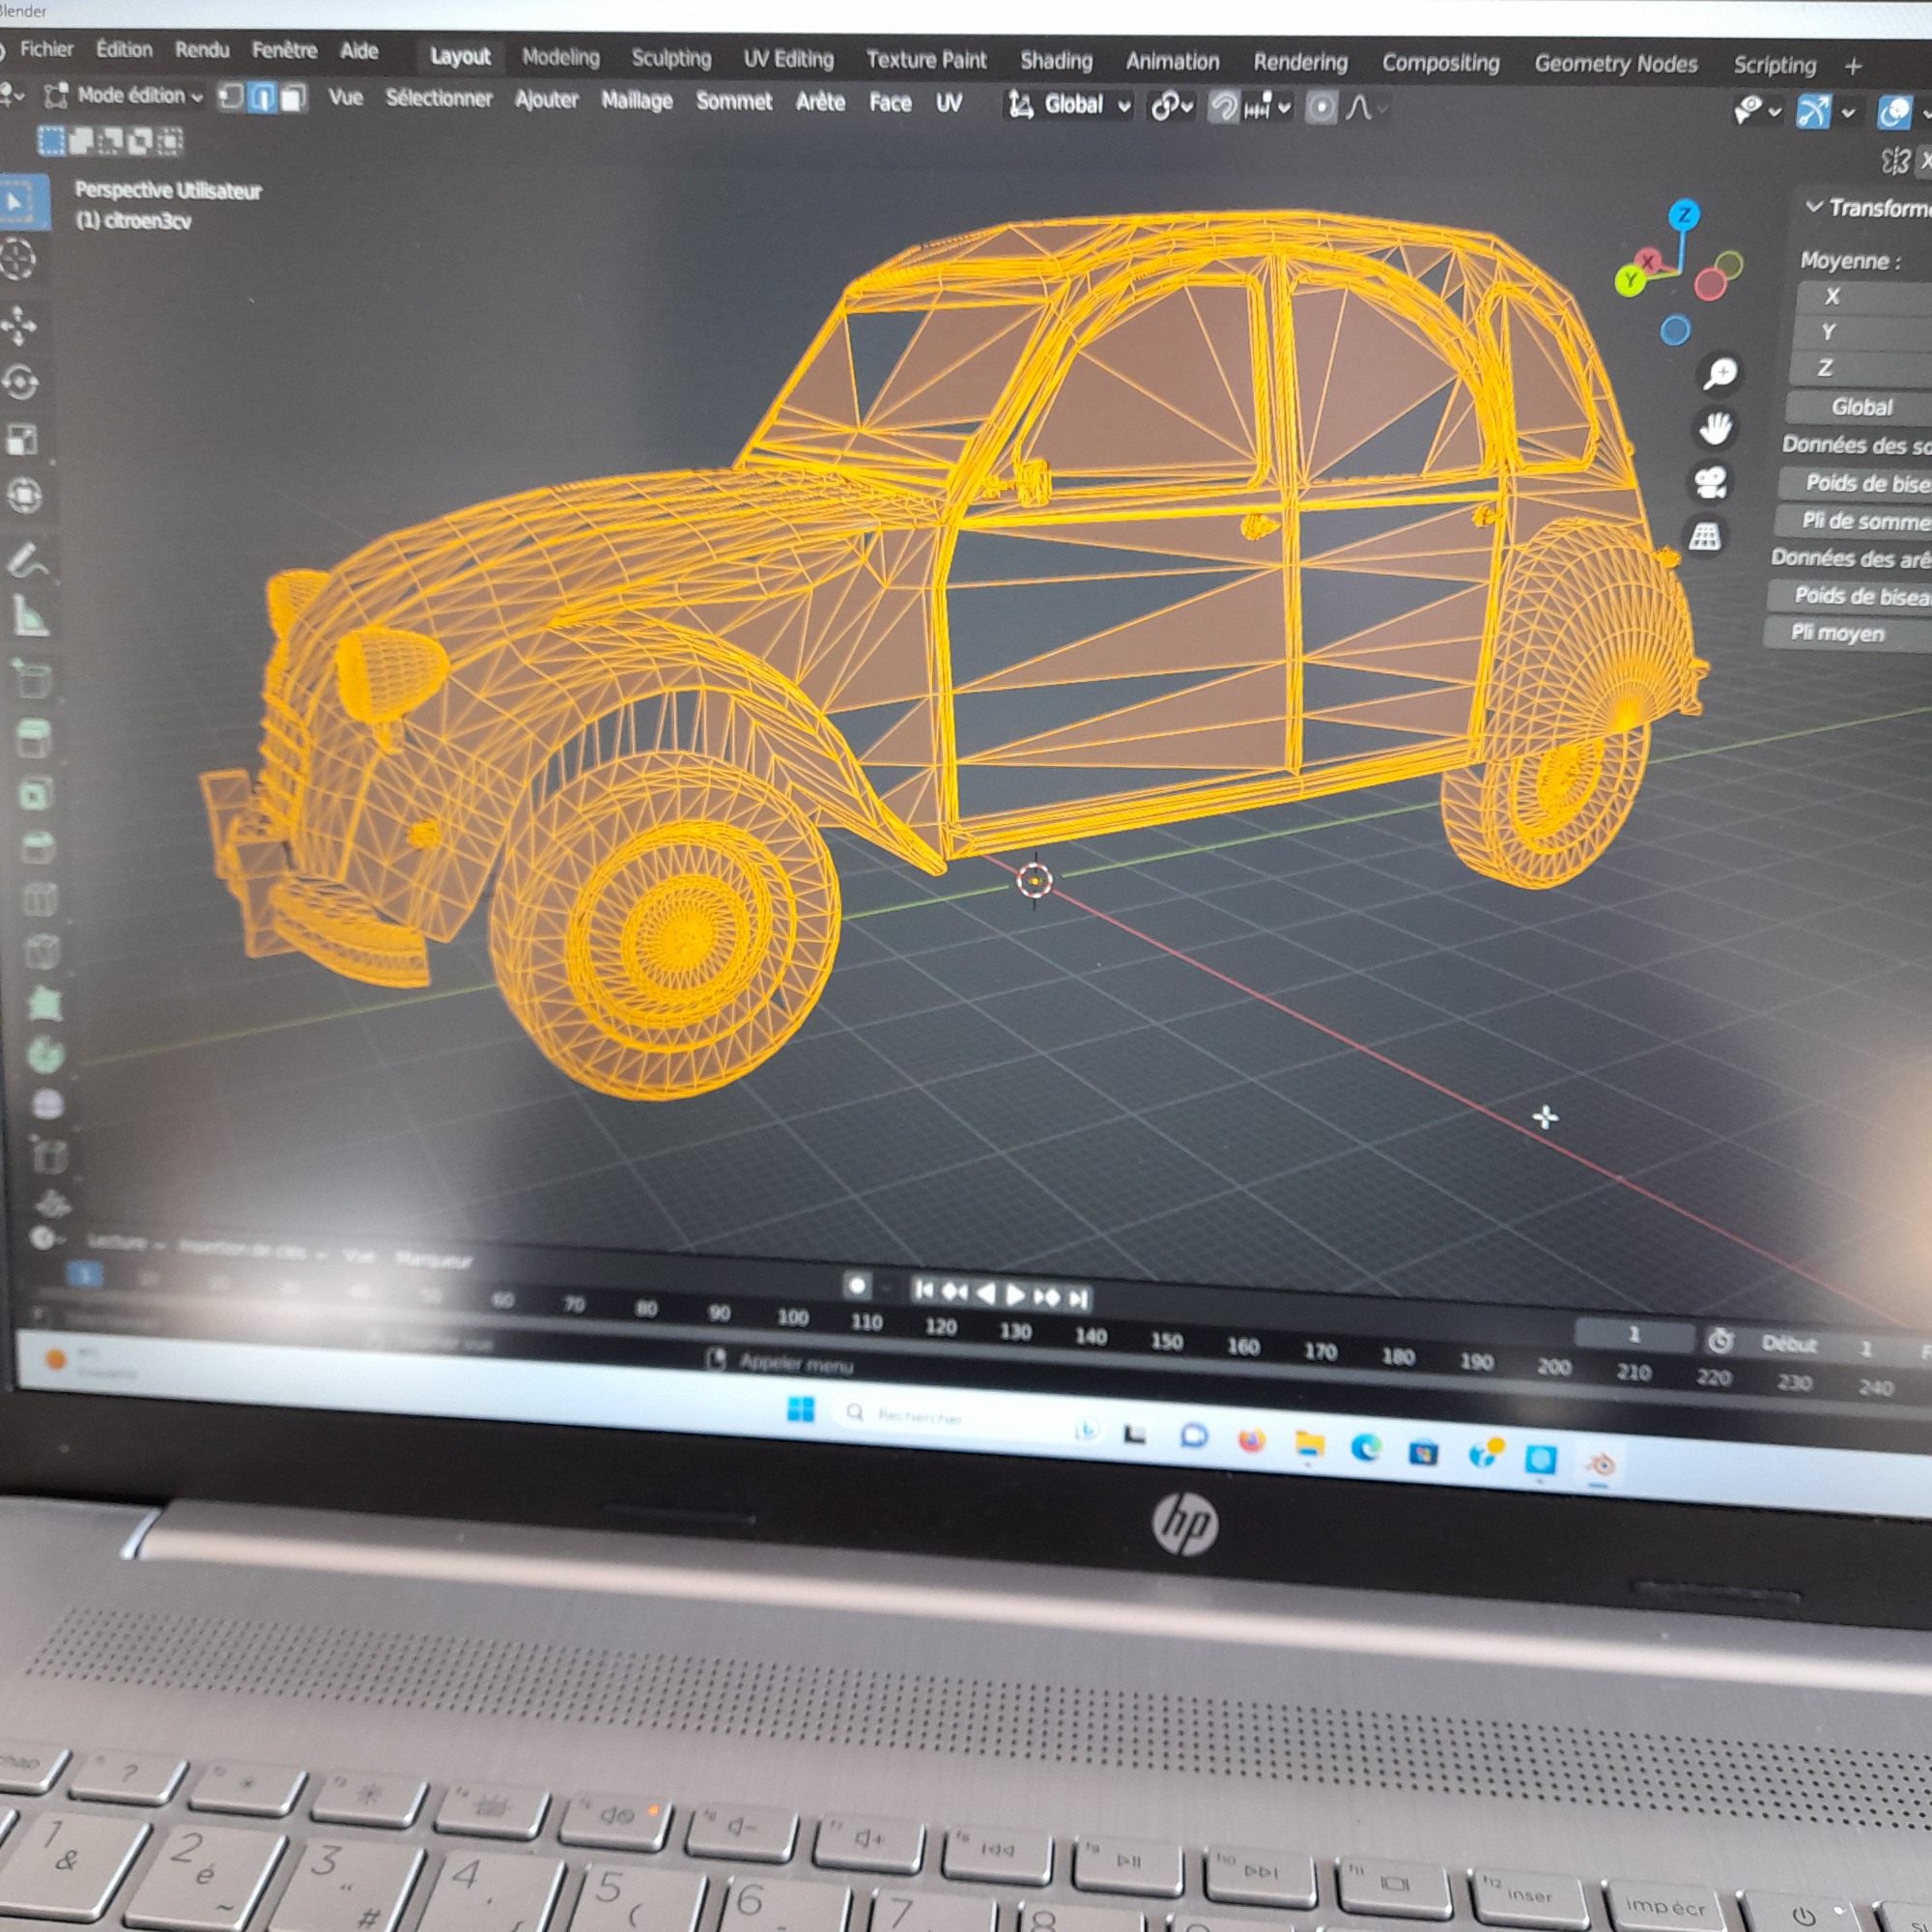Click the blue Z axis on the gizmo
This screenshot has height=1932, width=1932.
tap(1685, 214)
